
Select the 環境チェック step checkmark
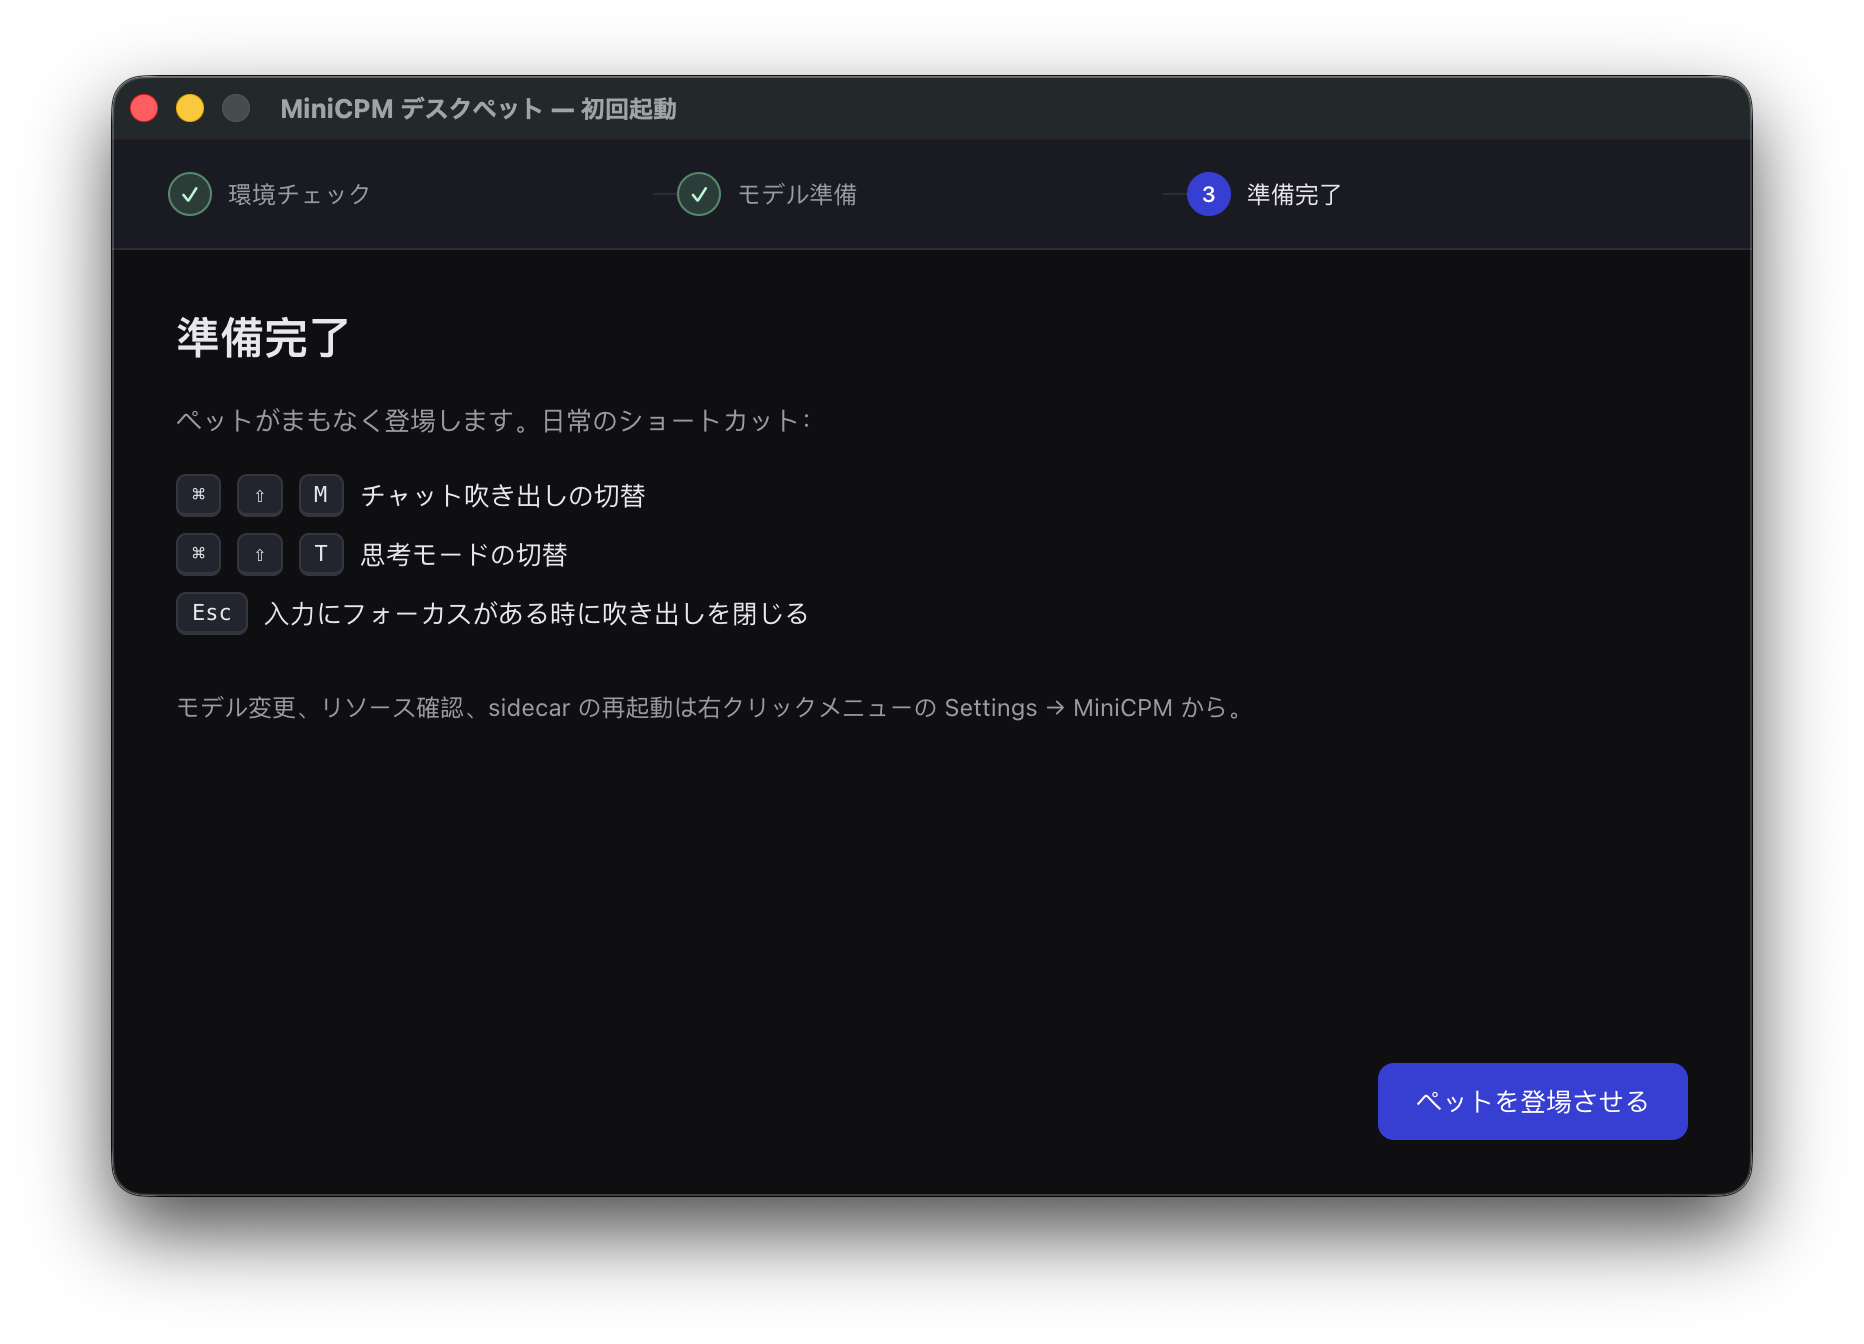pyautogui.click(x=190, y=194)
